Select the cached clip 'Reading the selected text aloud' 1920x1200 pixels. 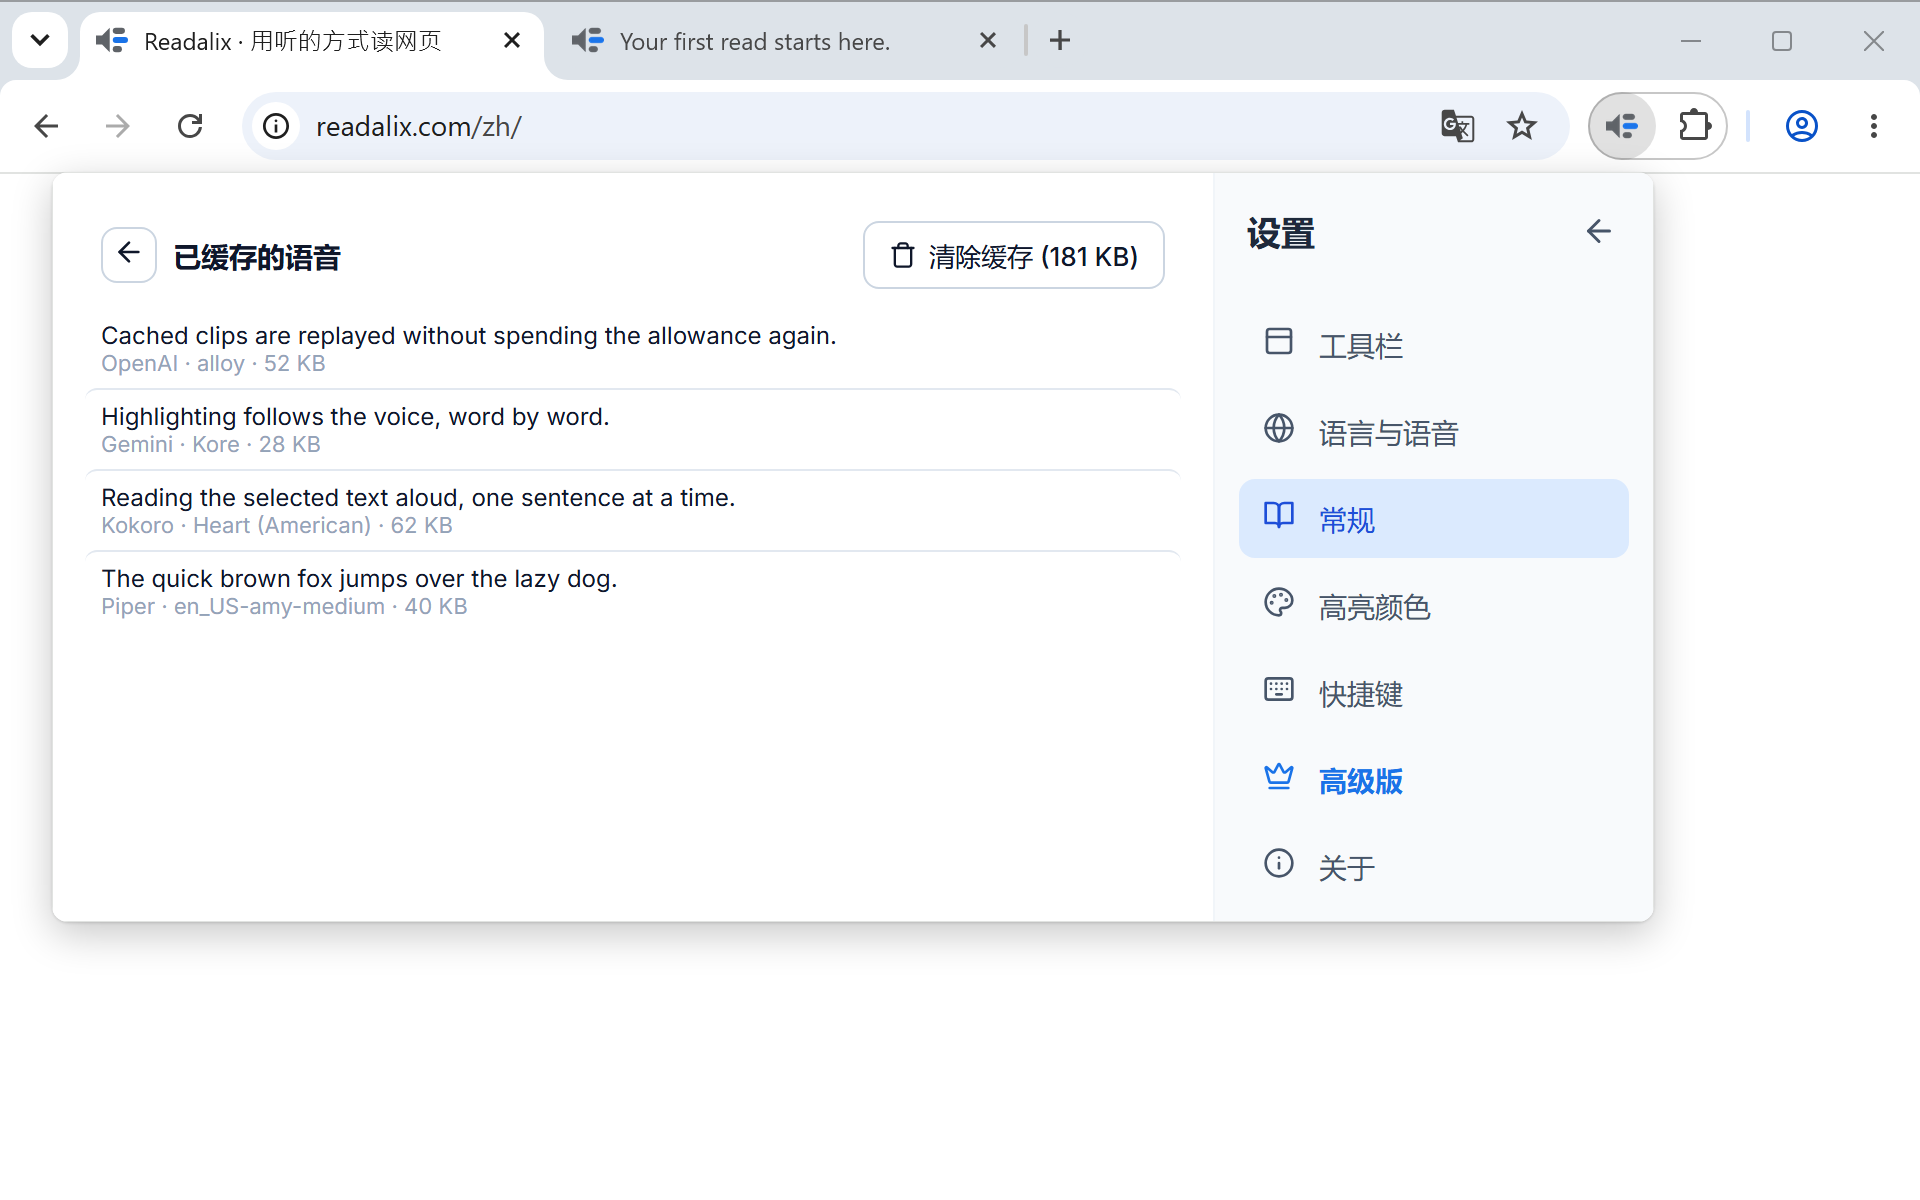point(633,511)
